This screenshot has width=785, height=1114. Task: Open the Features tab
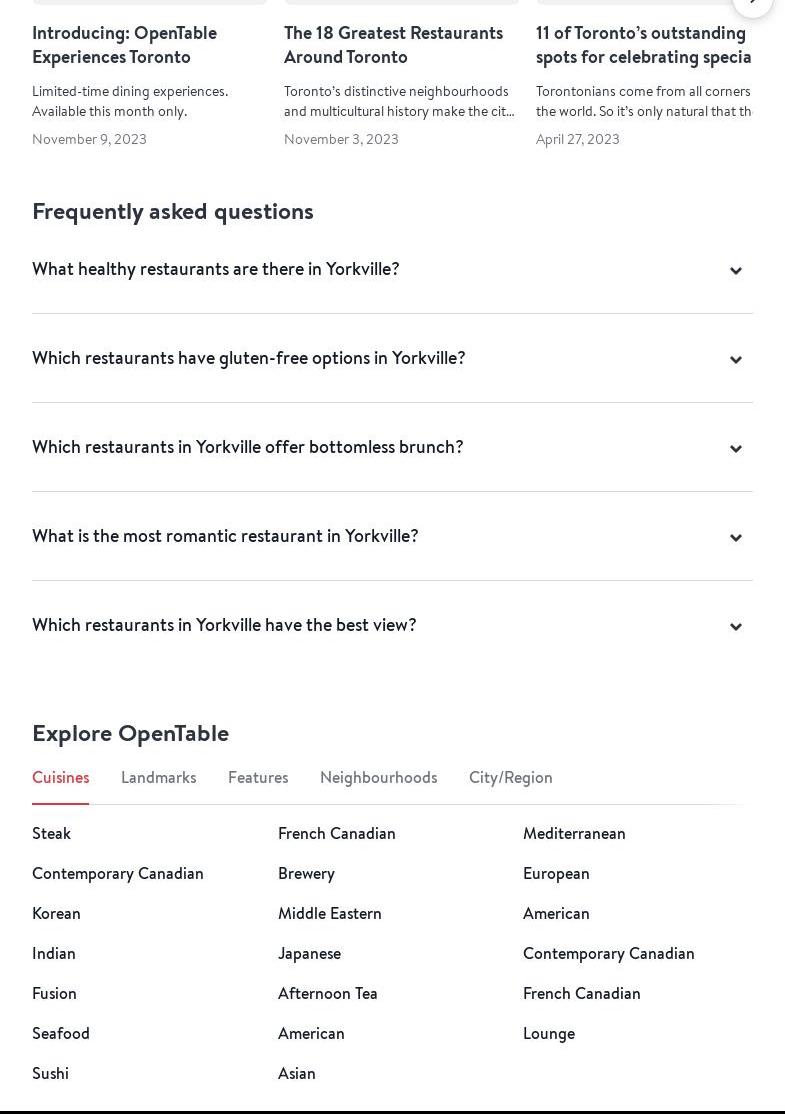(258, 778)
